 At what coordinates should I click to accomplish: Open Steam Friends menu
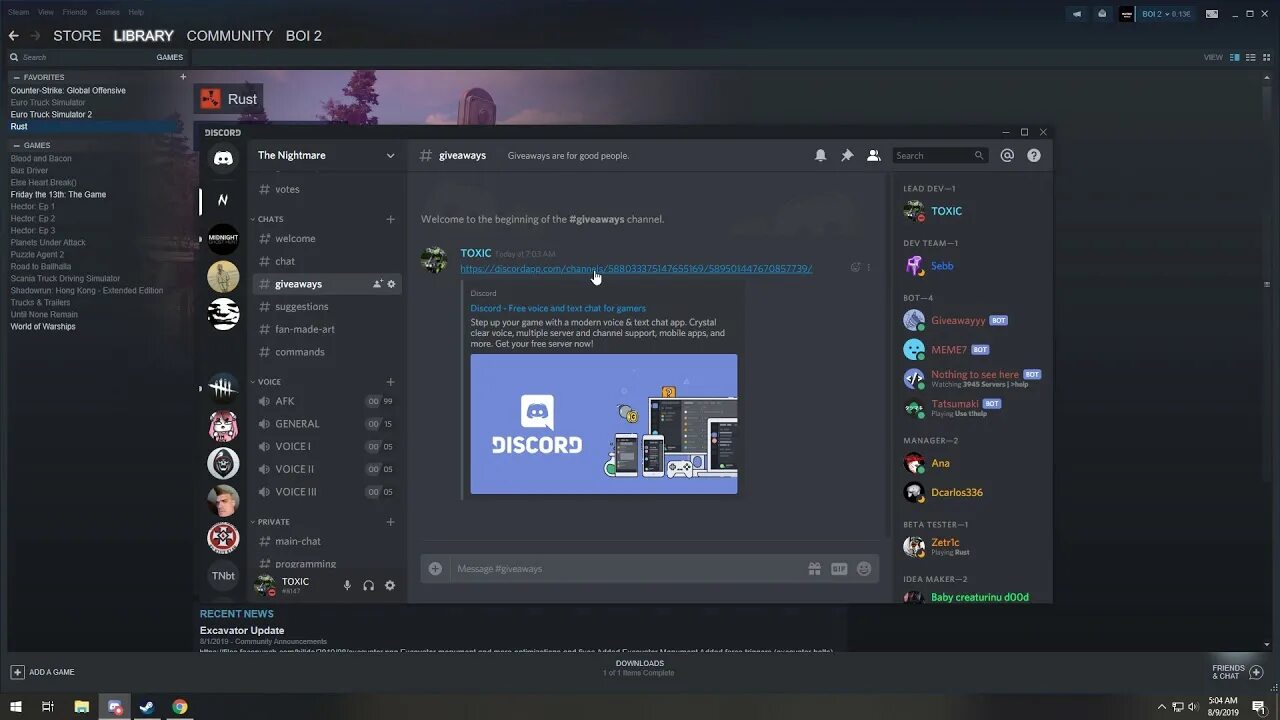[75, 12]
